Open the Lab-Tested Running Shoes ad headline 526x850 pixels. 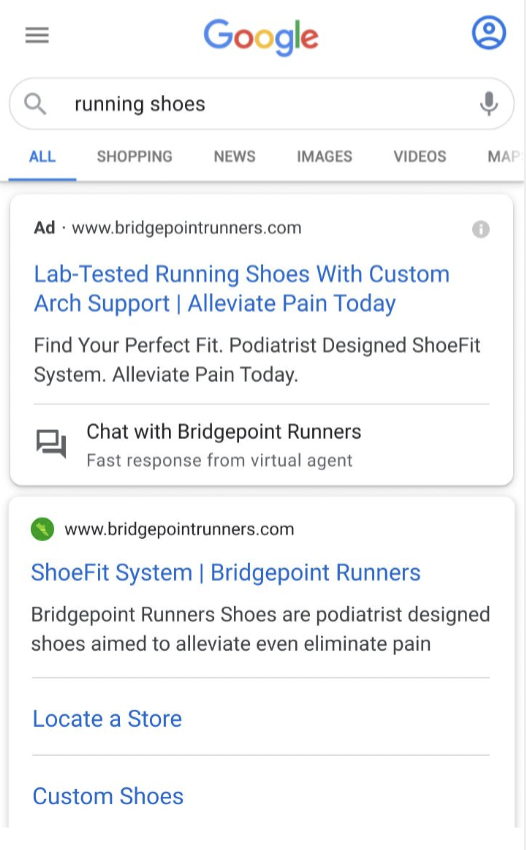click(x=242, y=288)
